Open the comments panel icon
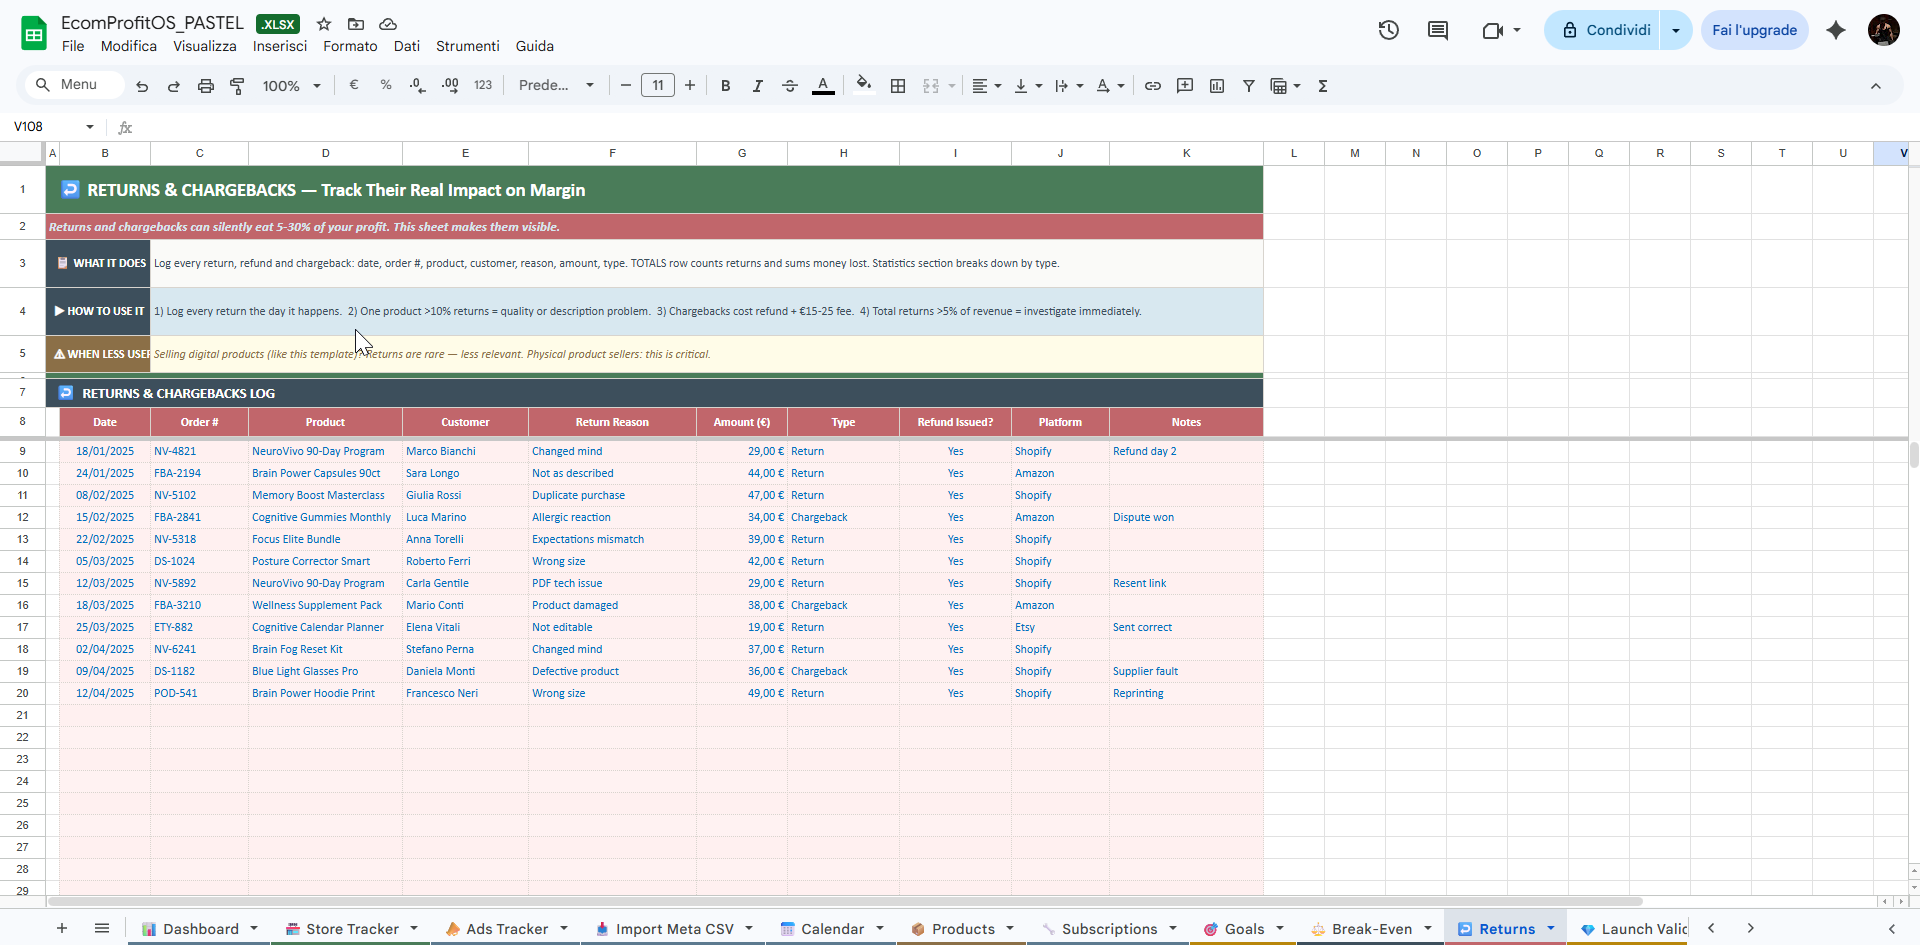Viewport: 1920px width, 945px height. tap(1438, 30)
